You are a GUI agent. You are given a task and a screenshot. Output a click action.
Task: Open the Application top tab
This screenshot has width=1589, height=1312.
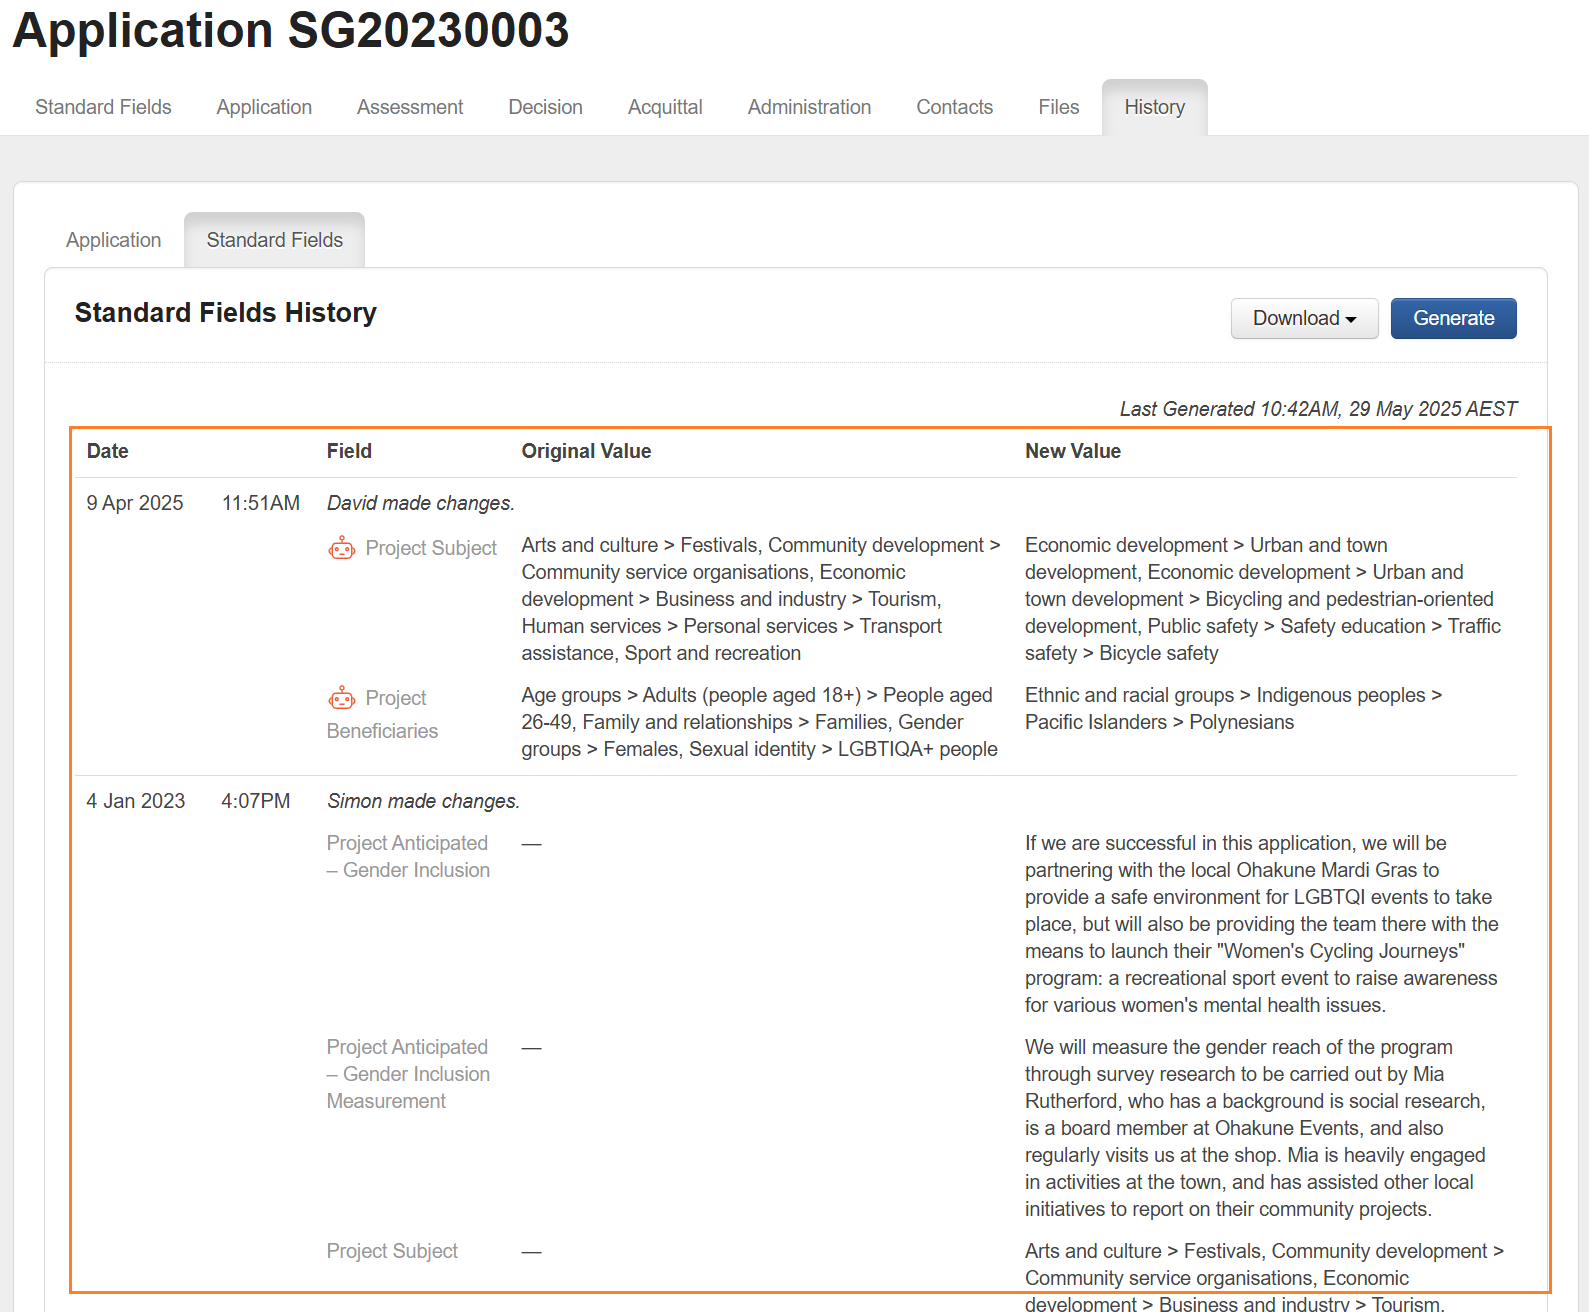coord(264,107)
